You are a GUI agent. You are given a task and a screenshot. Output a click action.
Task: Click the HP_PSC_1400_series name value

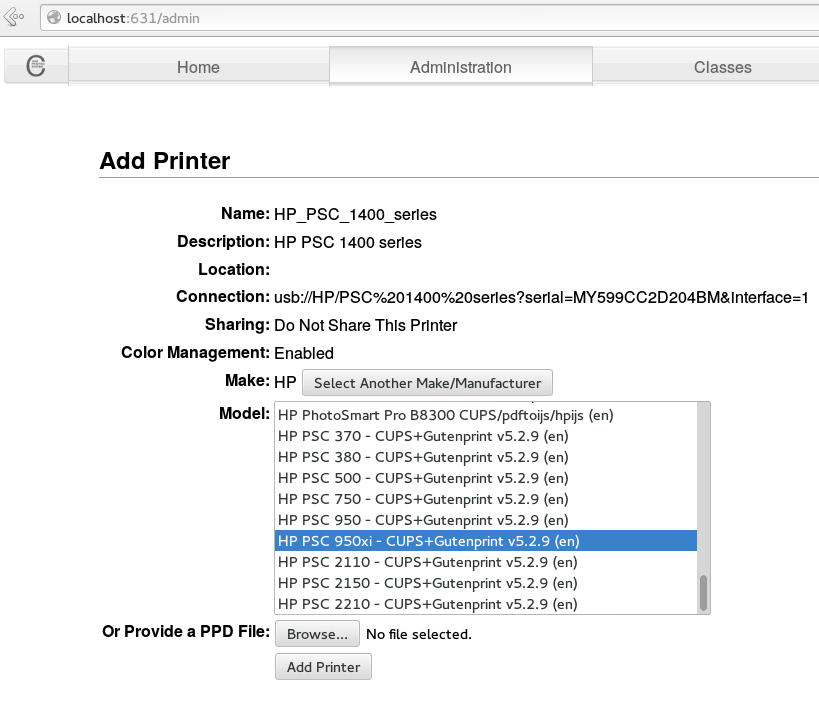(x=355, y=214)
